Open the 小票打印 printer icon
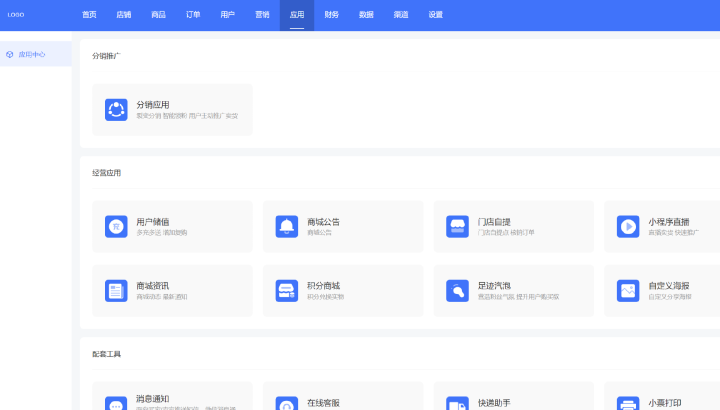This screenshot has height=410, width=720. click(628, 403)
